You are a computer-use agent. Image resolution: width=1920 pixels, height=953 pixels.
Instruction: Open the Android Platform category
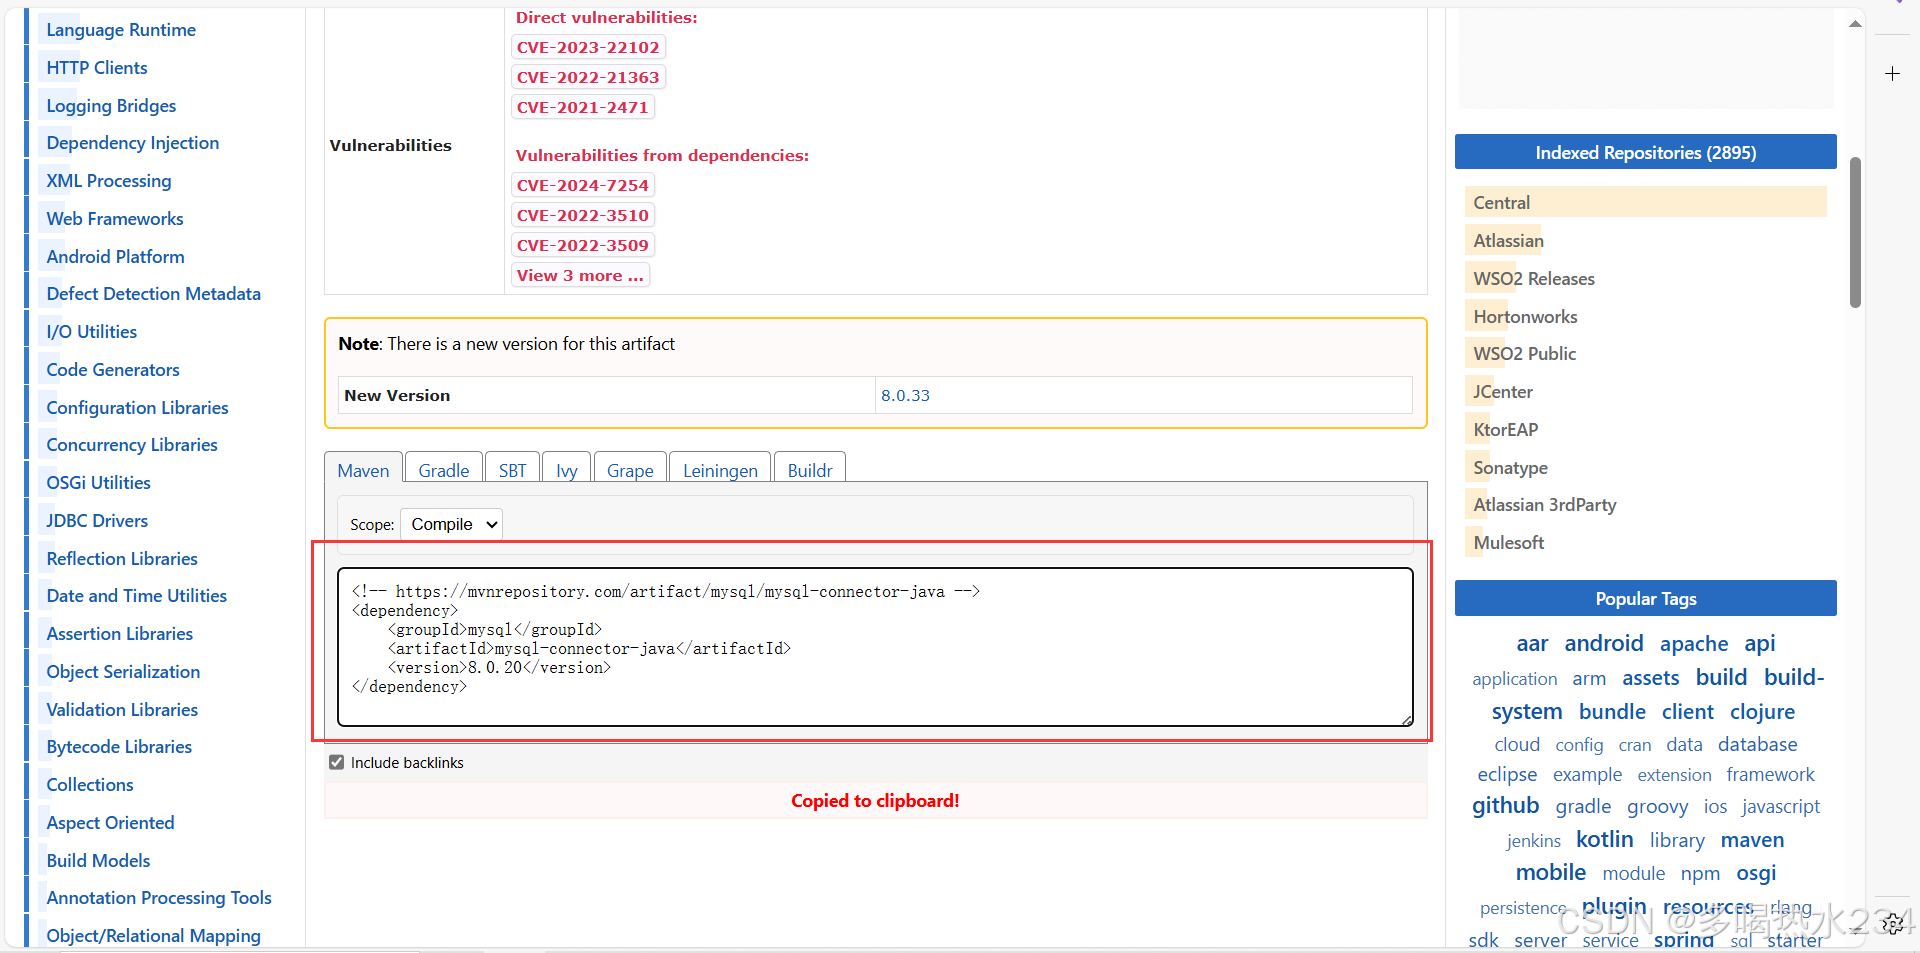coord(115,256)
